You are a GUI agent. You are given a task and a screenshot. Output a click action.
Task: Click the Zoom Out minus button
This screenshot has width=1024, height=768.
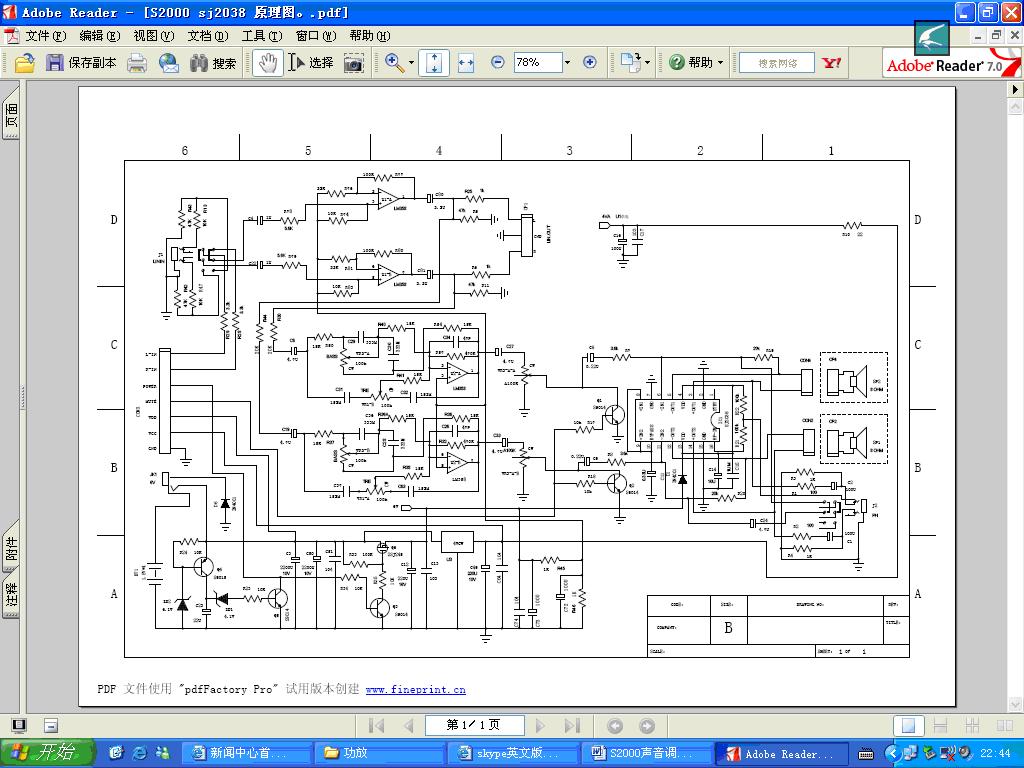(x=498, y=62)
